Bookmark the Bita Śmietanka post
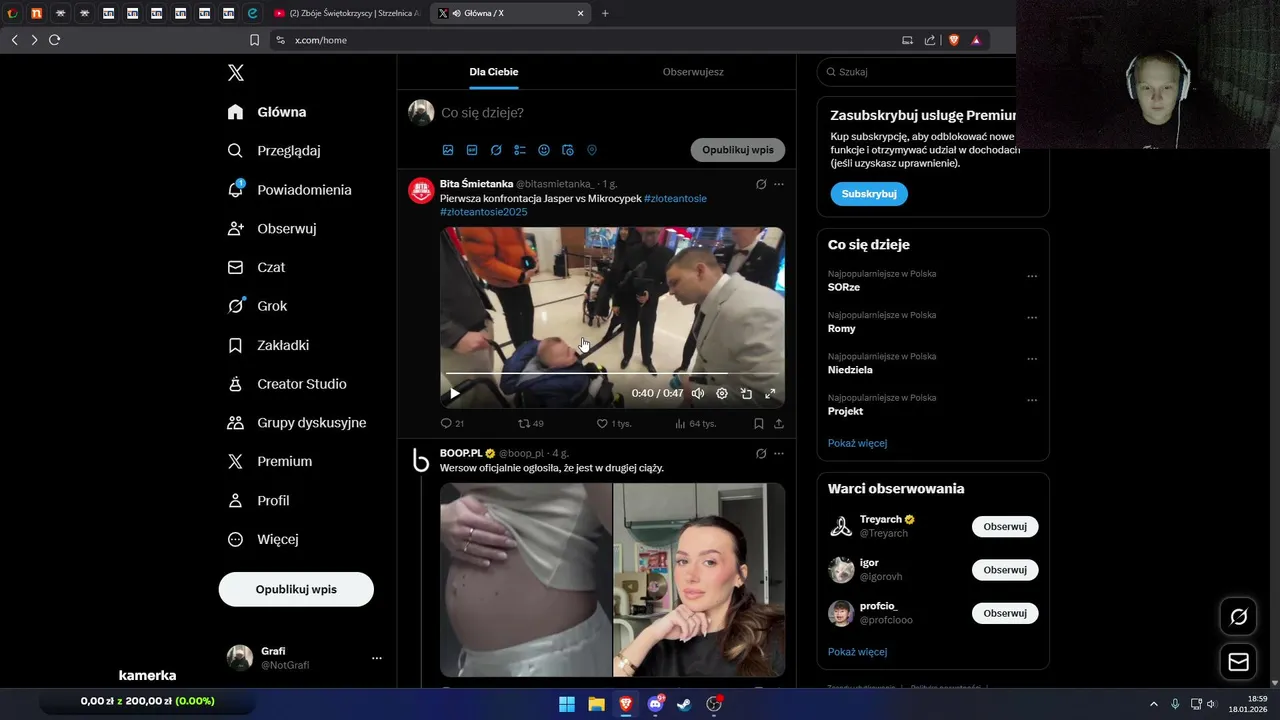The width and height of the screenshot is (1280, 720). pyautogui.click(x=759, y=423)
